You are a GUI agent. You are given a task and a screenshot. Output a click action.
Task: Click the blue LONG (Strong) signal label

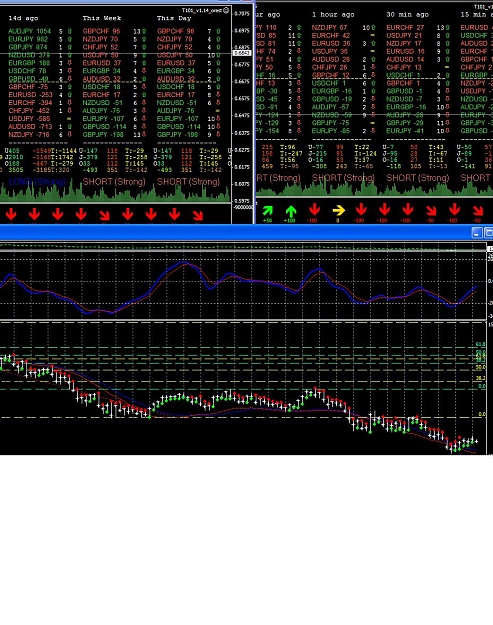coord(37,182)
